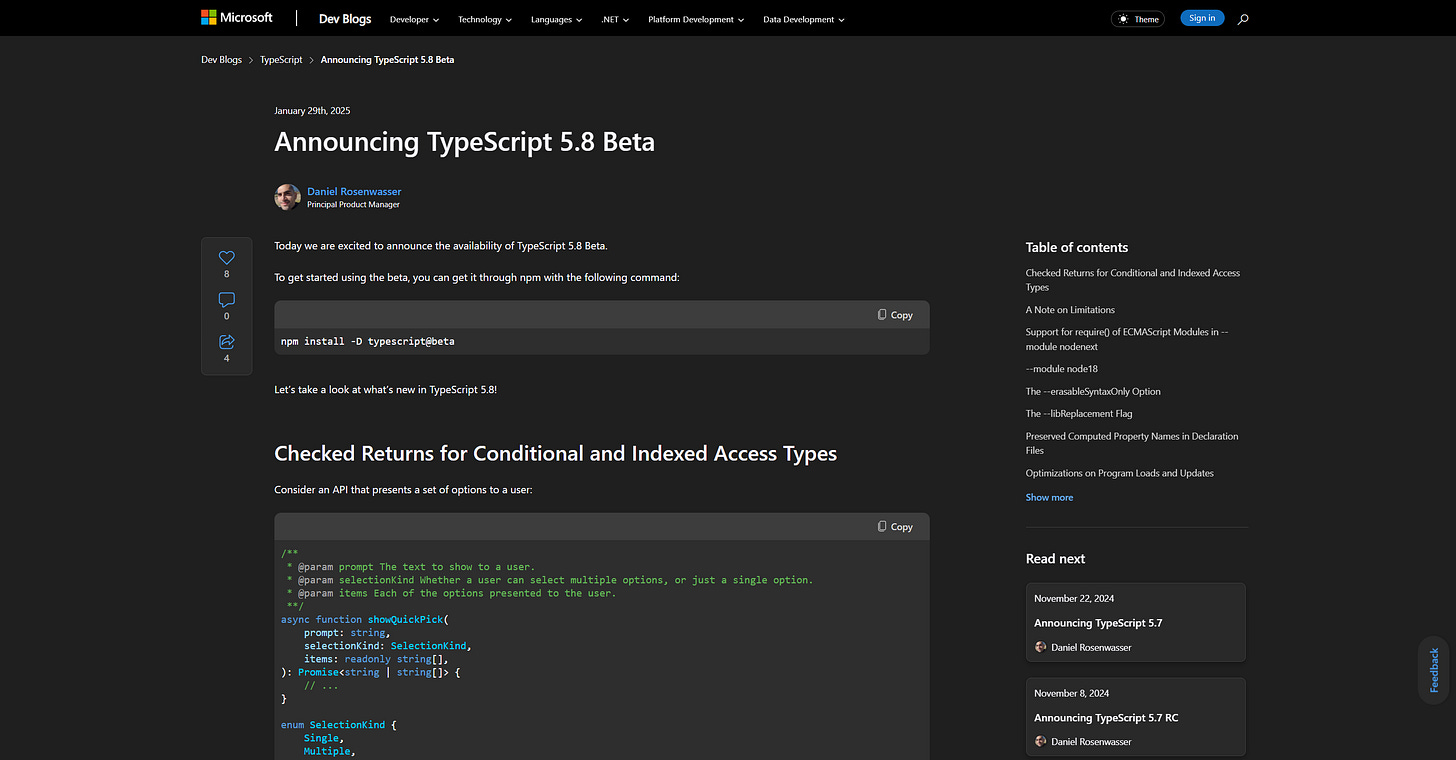Open comments via speech bubble icon
1456x760 pixels.
coord(227,300)
